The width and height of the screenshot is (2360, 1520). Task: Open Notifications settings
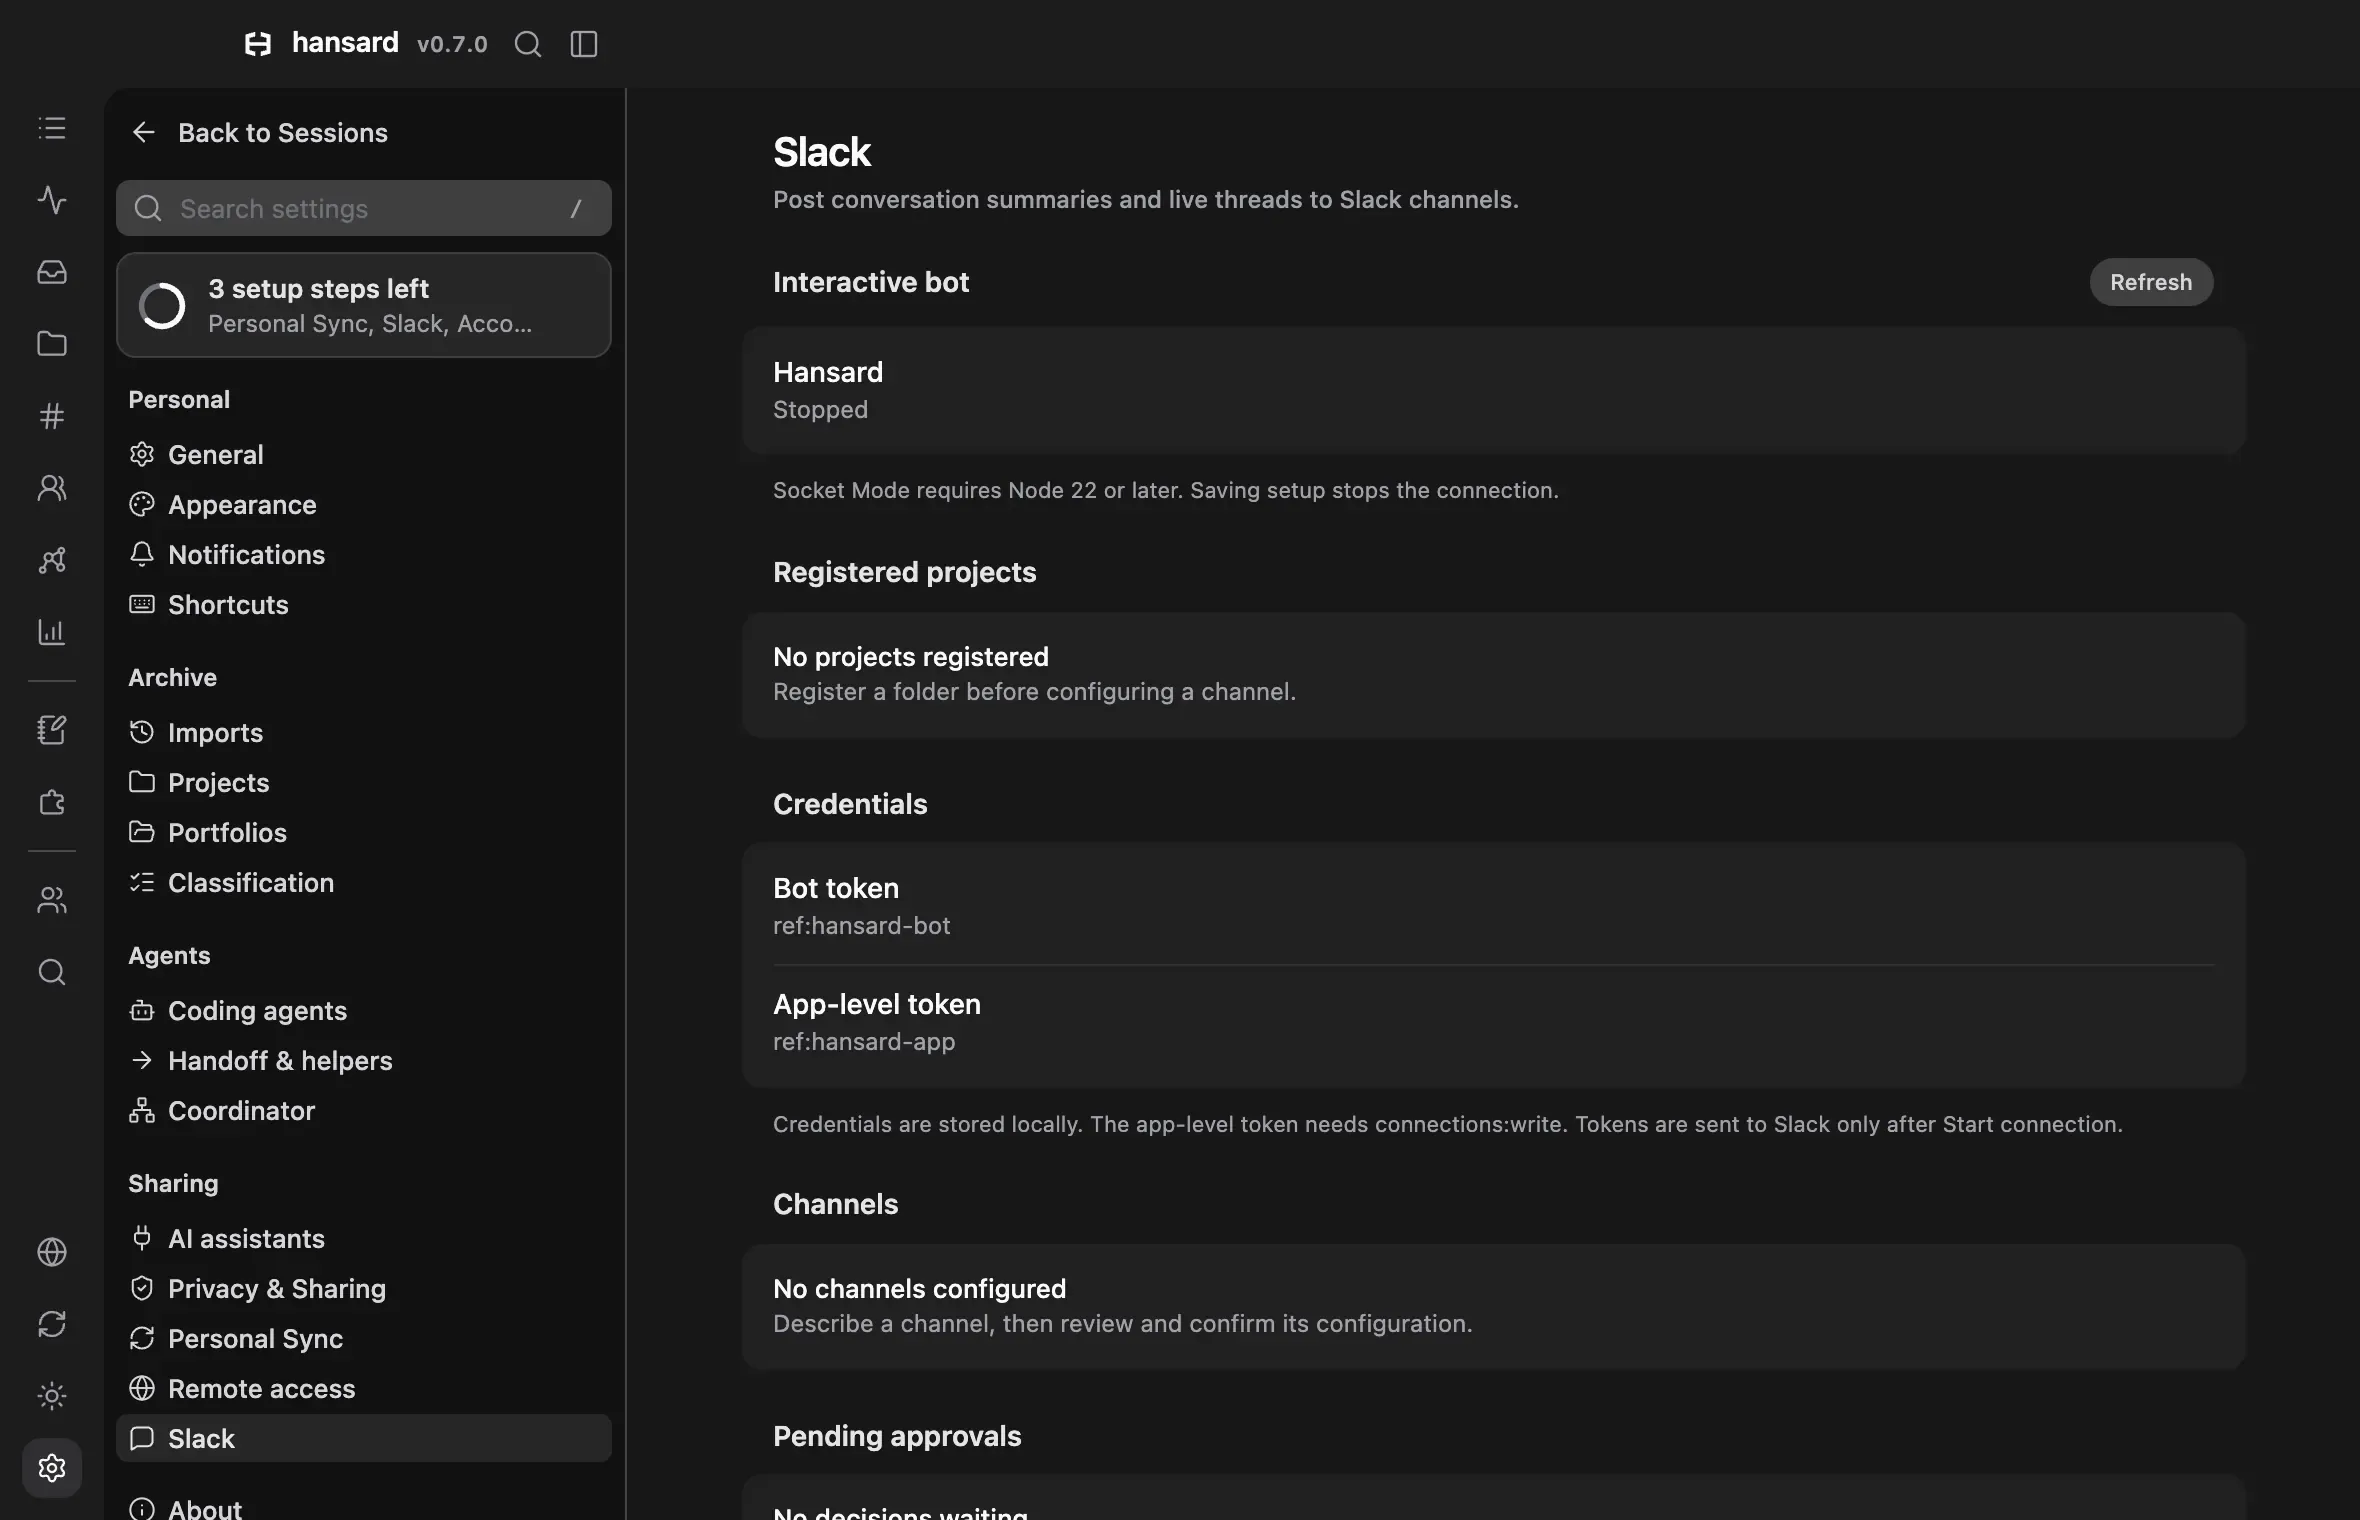click(364, 555)
